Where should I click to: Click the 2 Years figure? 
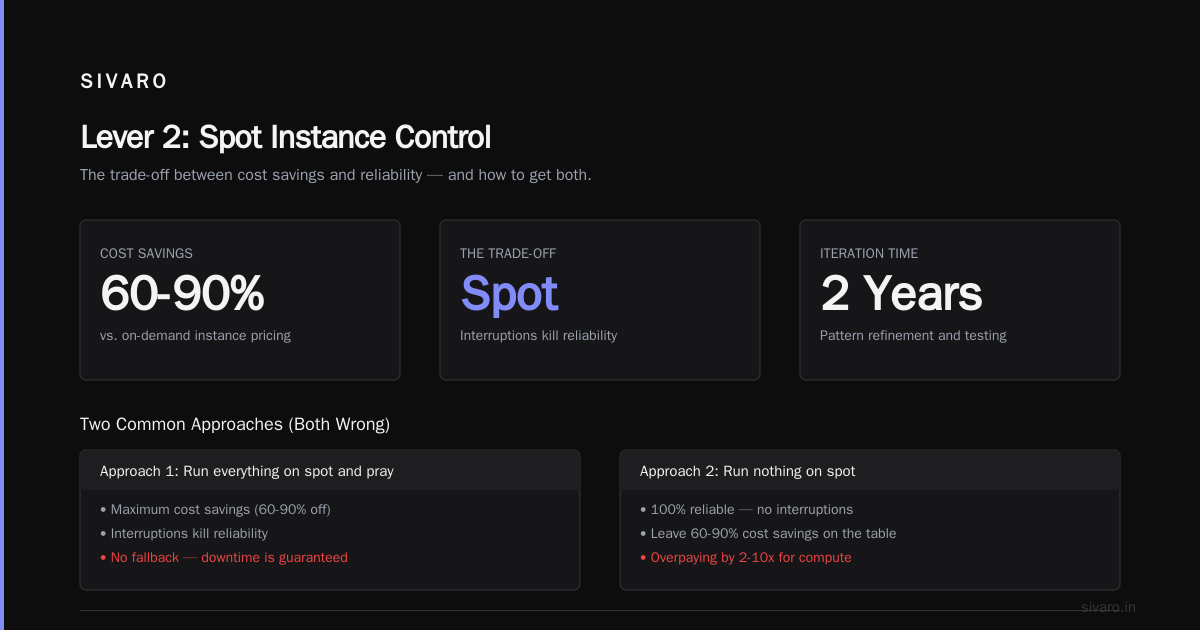(901, 293)
